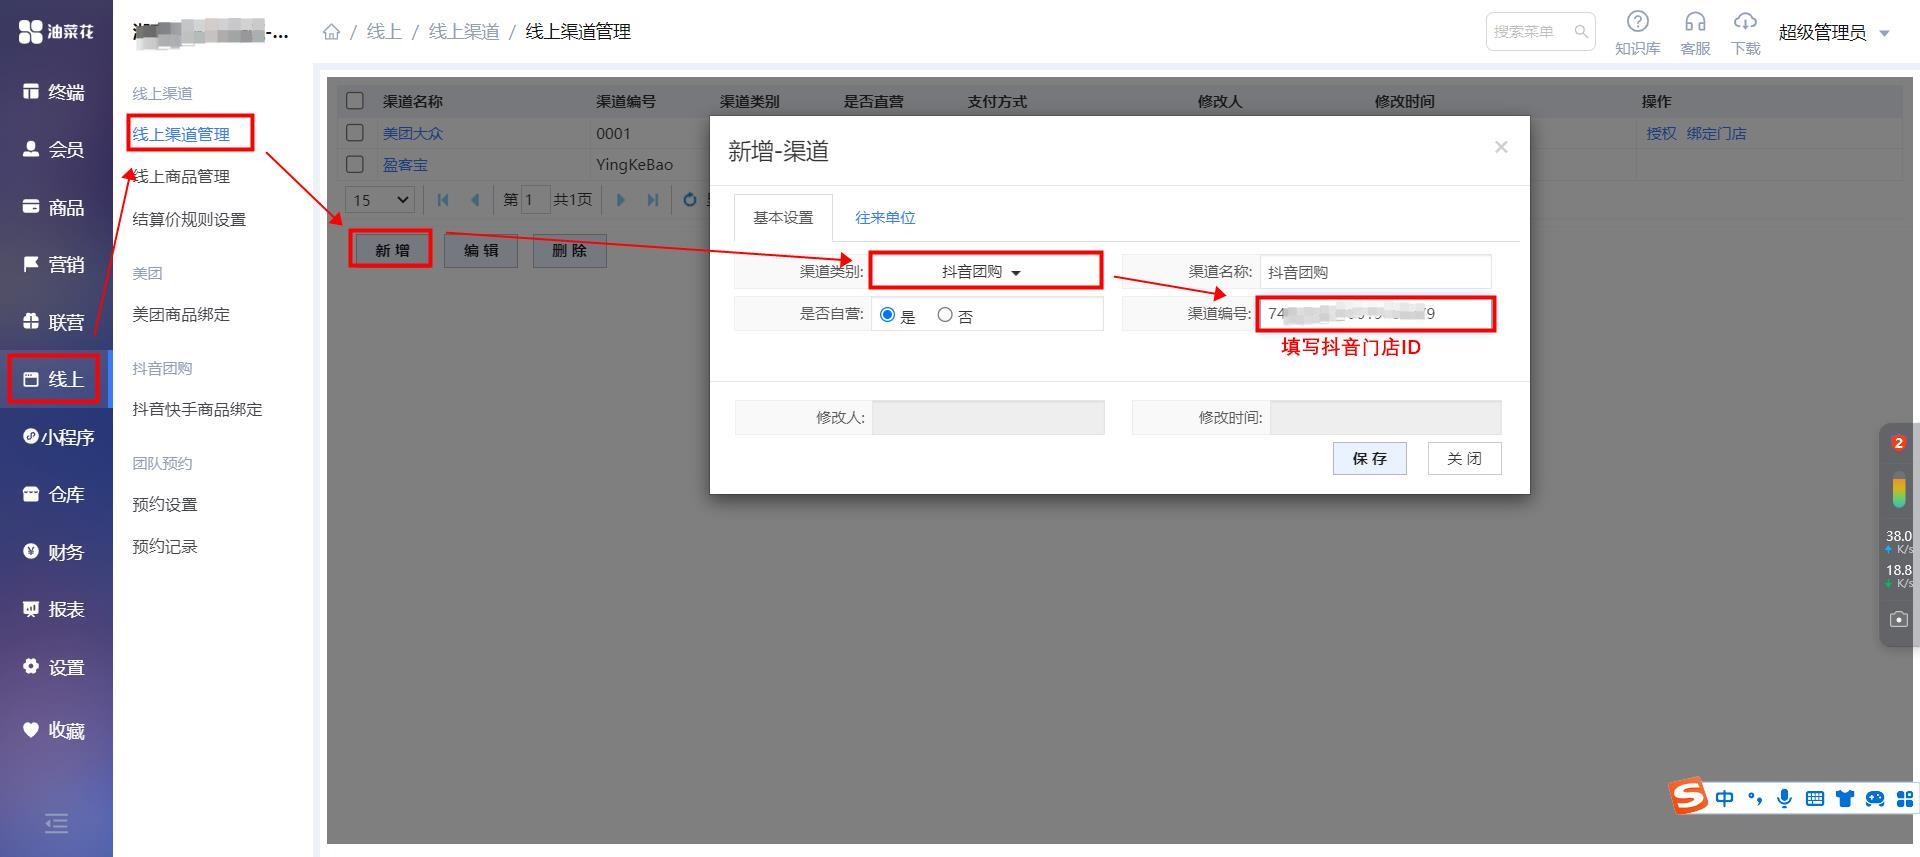This screenshot has height=857, width=1920.
Task: Focus the 渠道名称 input field
Action: click(x=1375, y=271)
